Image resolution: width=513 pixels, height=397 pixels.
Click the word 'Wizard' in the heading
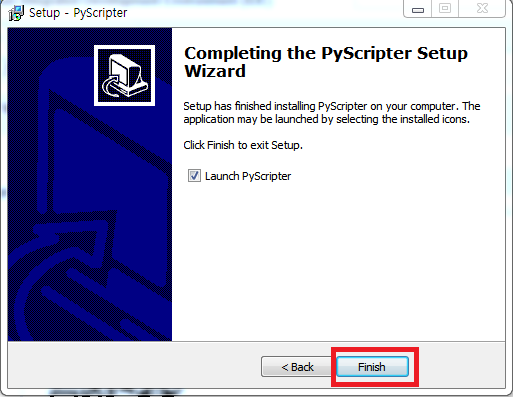215,71
